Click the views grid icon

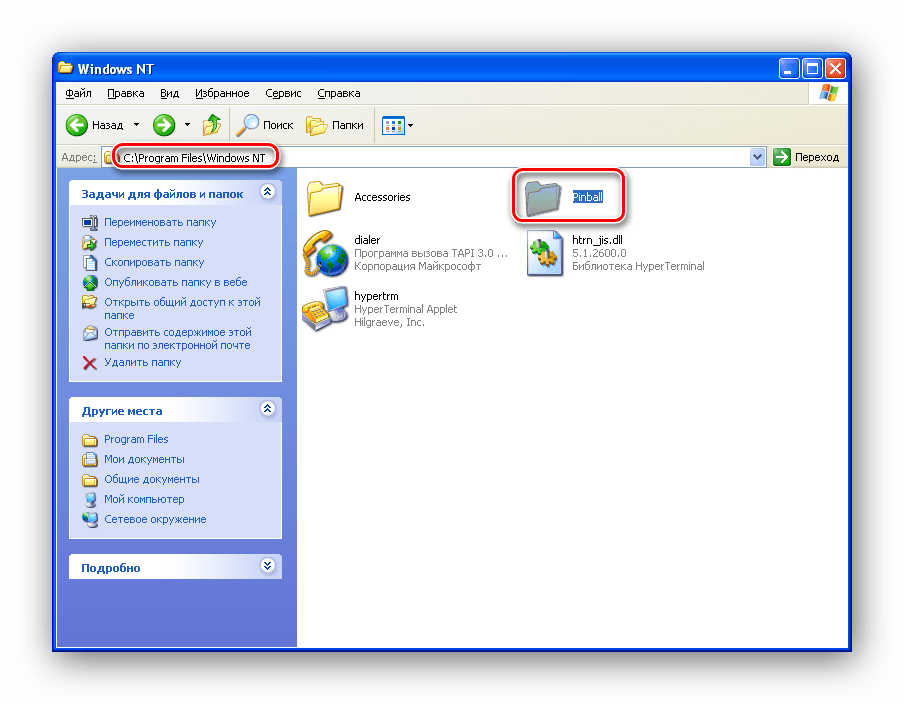click(x=393, y=125)
